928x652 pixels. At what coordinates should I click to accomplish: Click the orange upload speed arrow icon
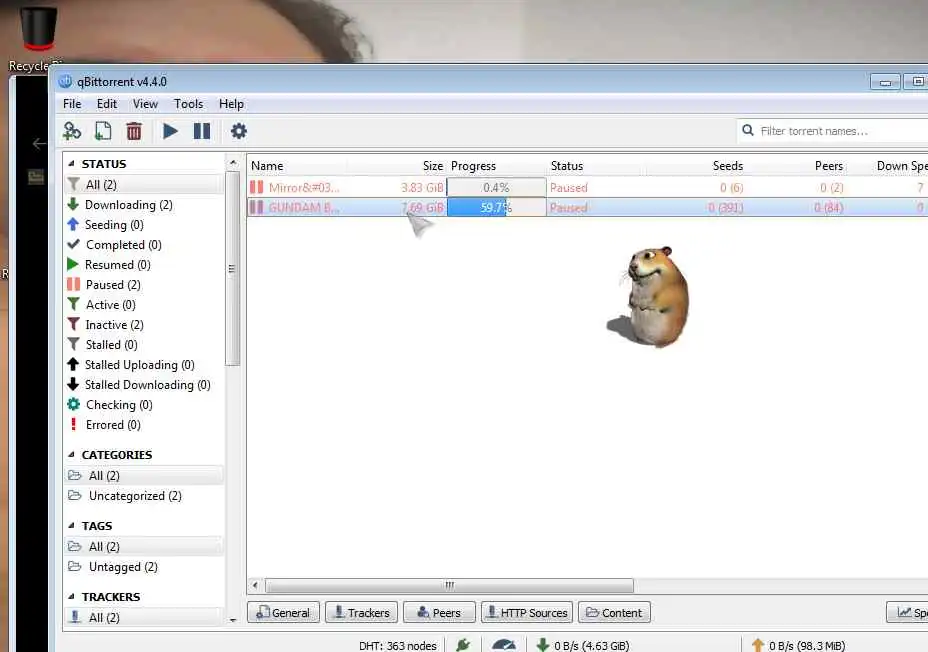pyautogui.click(x=758, y=645)
